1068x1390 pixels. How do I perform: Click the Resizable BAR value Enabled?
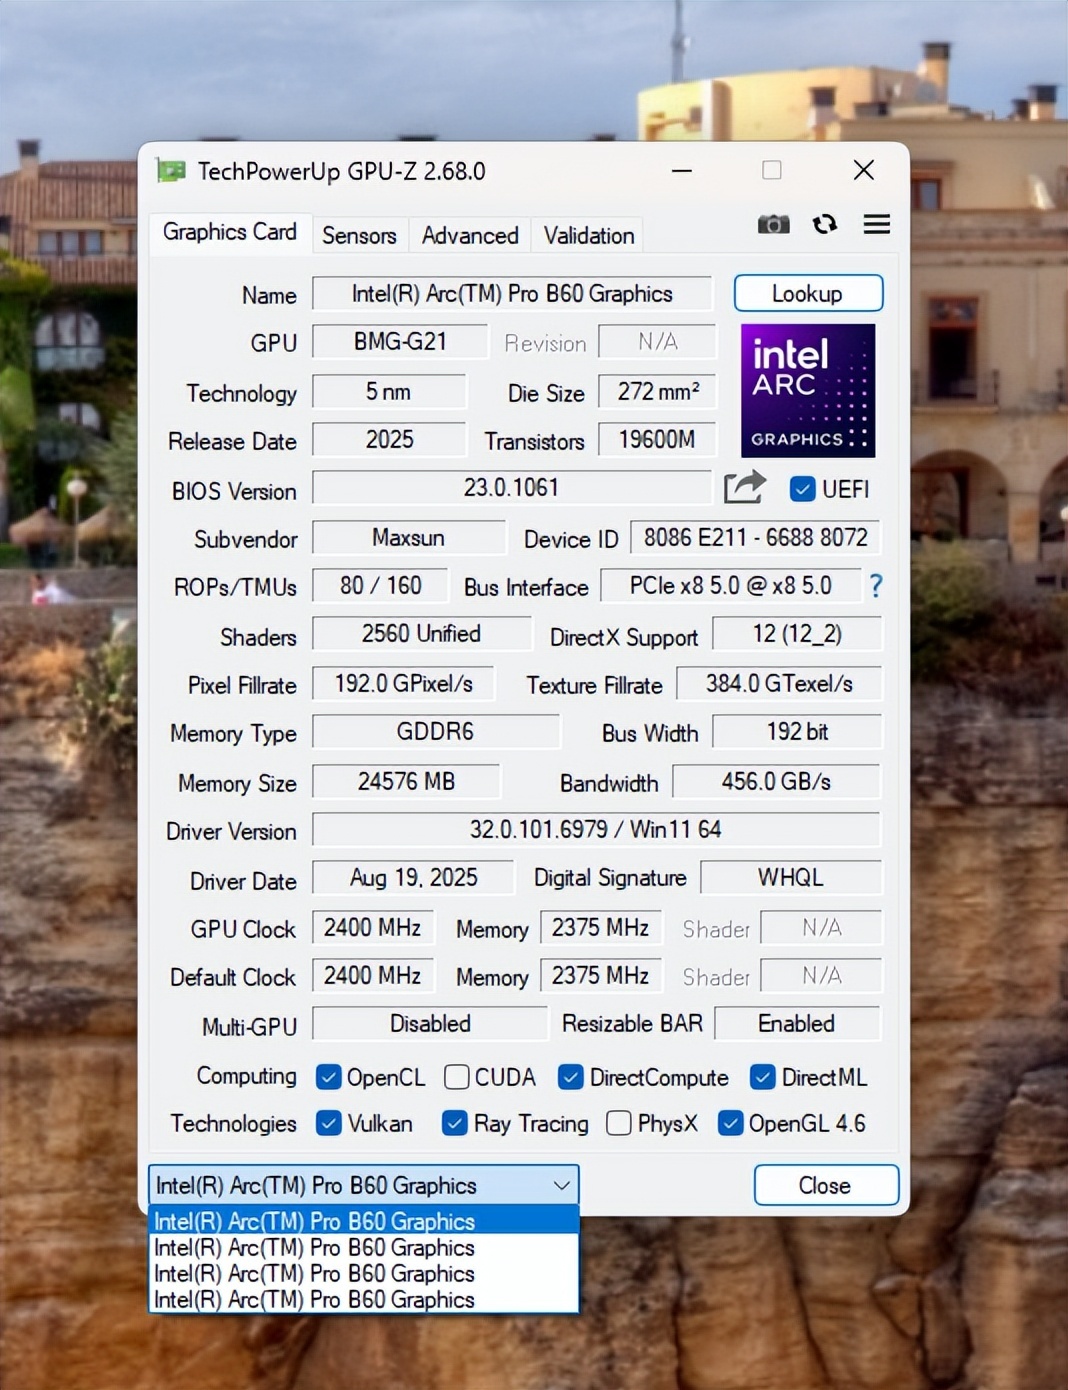[x=797, y=1024]
